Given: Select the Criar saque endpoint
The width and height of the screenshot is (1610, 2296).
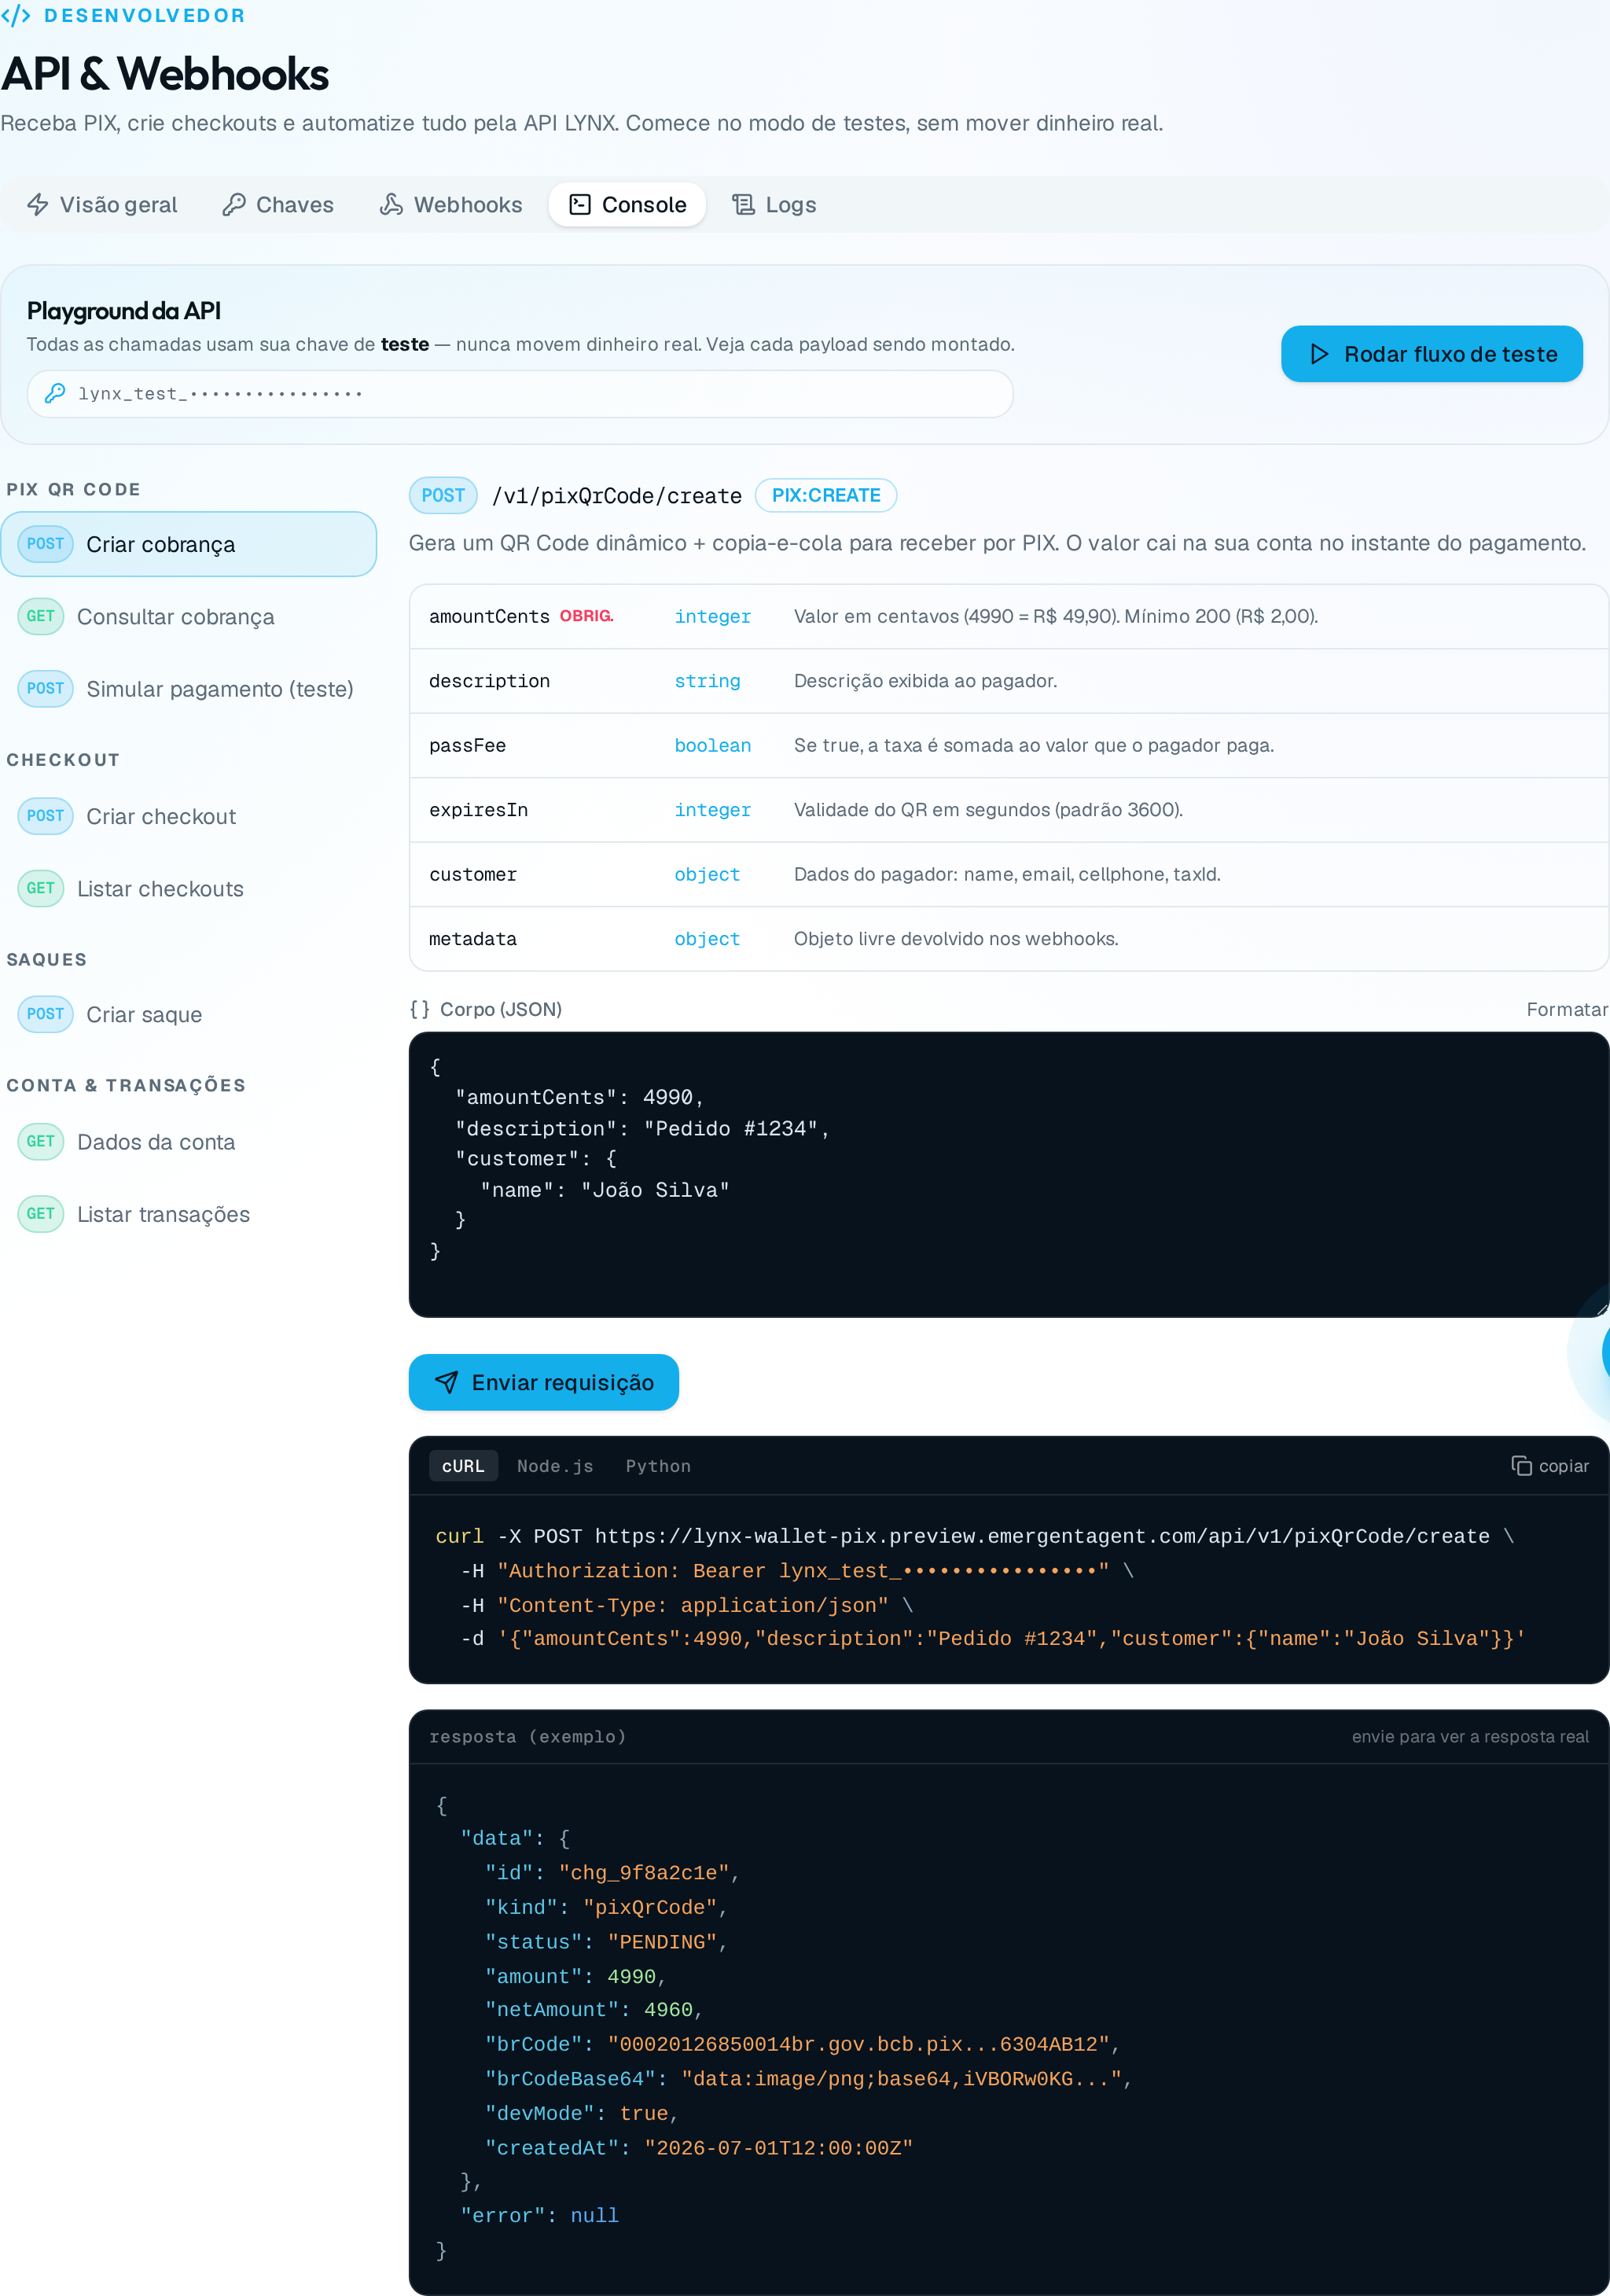Looking at the screenshot, I should (x=189, y=1015).
